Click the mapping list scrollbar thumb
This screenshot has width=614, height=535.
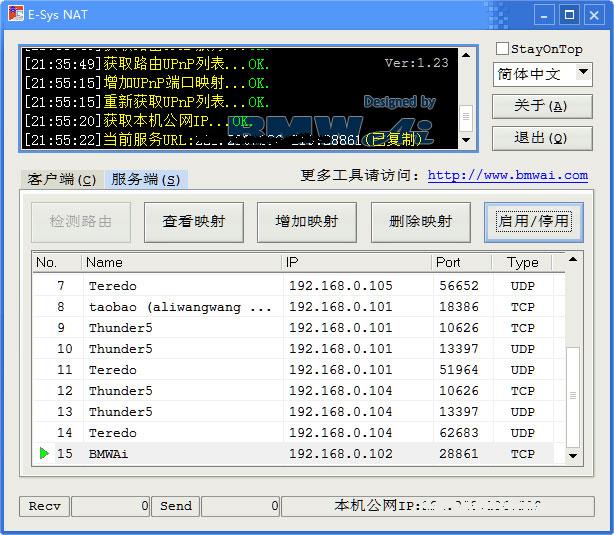click(x=573, y=396)
